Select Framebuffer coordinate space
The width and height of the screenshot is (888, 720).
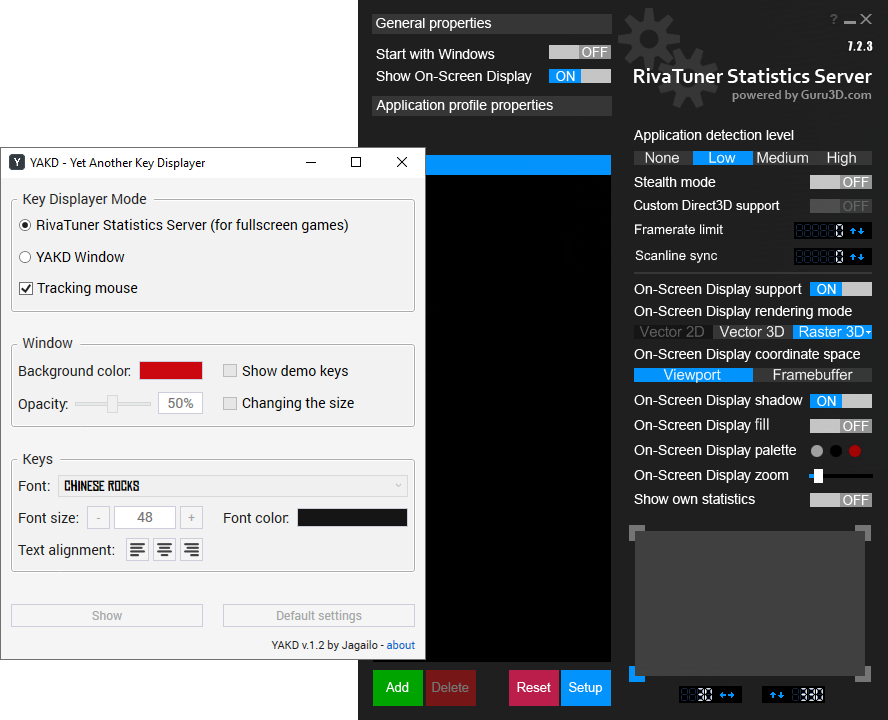(812, 375)
